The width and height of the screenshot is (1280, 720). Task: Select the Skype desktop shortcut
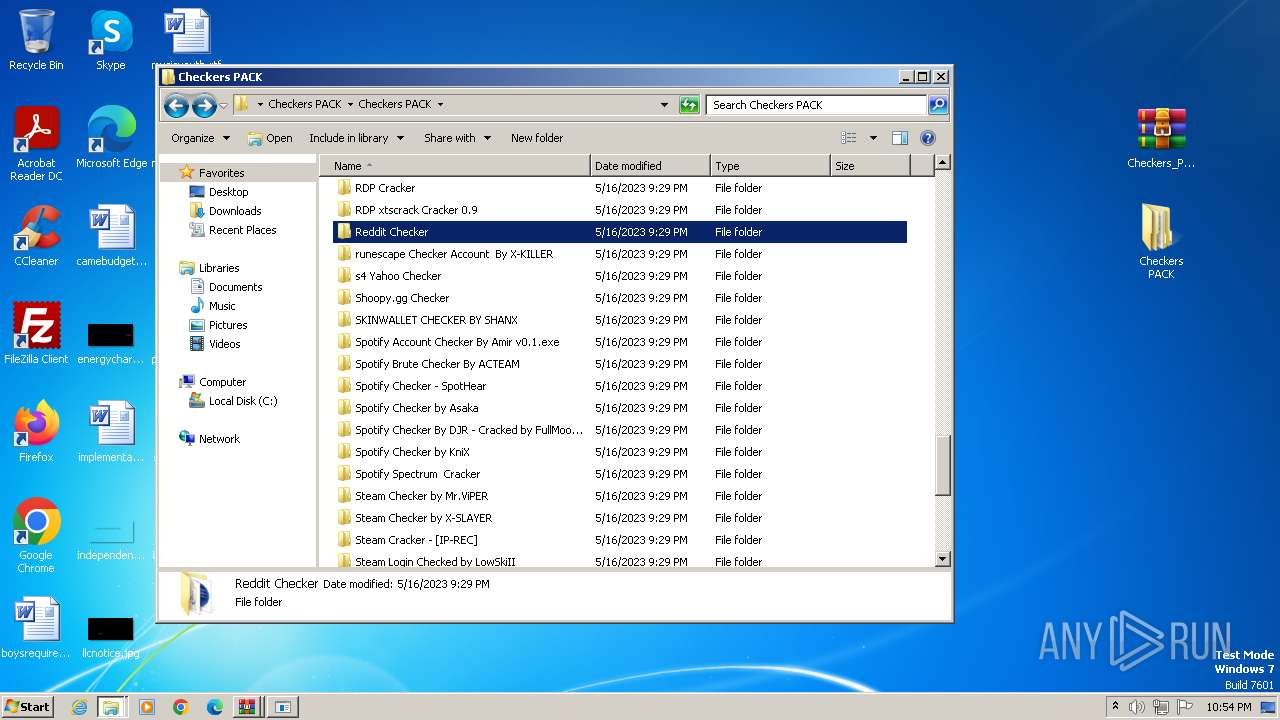pos(111,40)
